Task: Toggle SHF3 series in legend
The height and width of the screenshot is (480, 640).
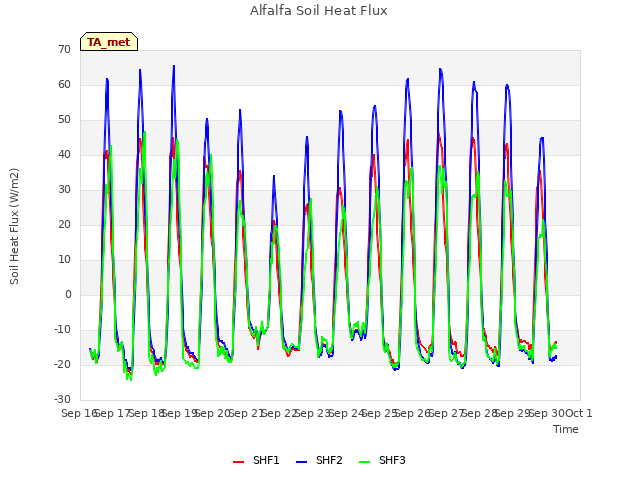Action: coord(382,460)
